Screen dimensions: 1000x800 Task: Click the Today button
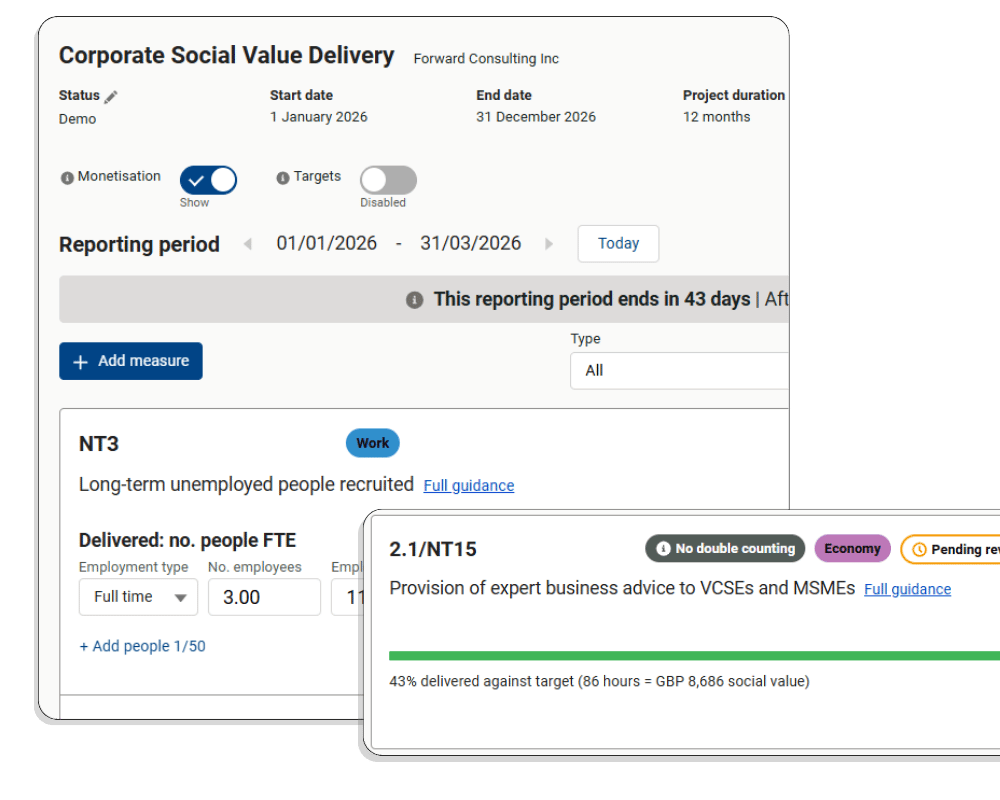tap(618, 244)
